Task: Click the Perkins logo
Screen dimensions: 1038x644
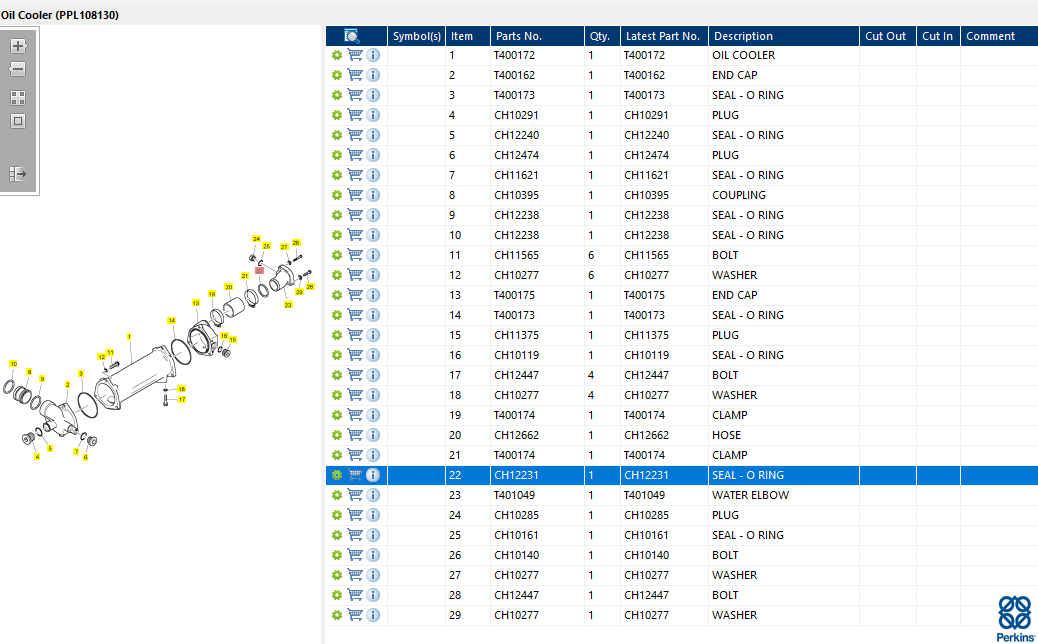Action: (1015, 618)
